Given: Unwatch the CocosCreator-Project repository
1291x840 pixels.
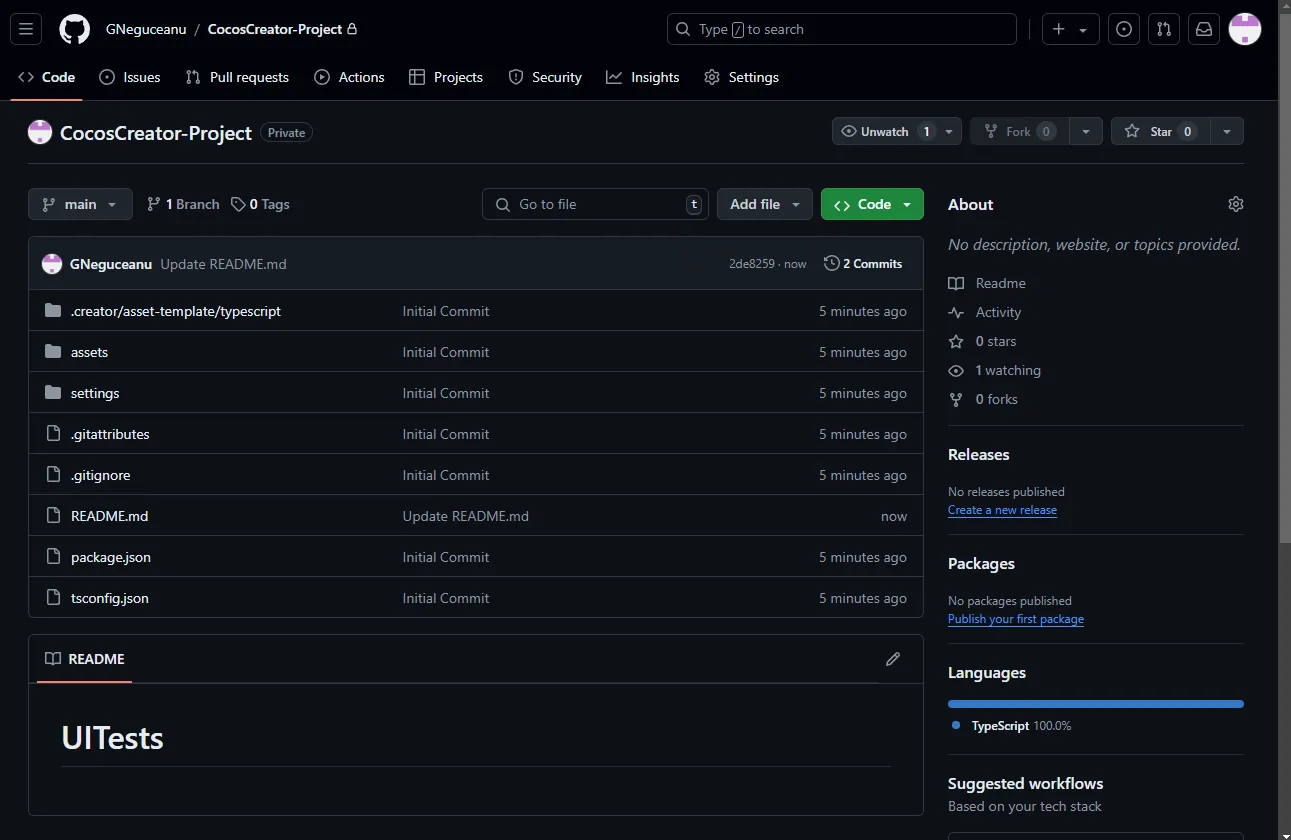Looking at the screenshot, I should [884, 130].
